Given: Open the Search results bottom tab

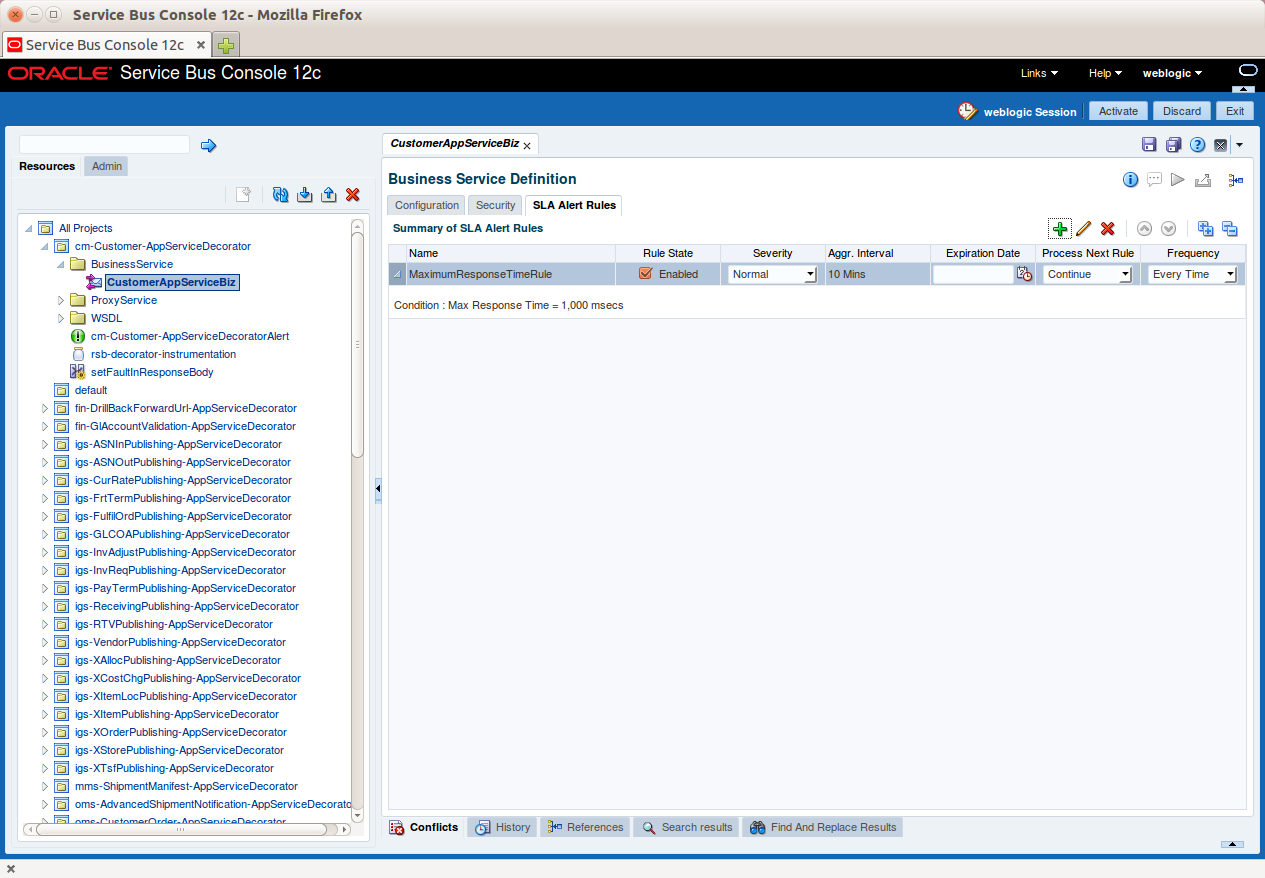Looking at the screenshot, I should [x=686, y=827].
